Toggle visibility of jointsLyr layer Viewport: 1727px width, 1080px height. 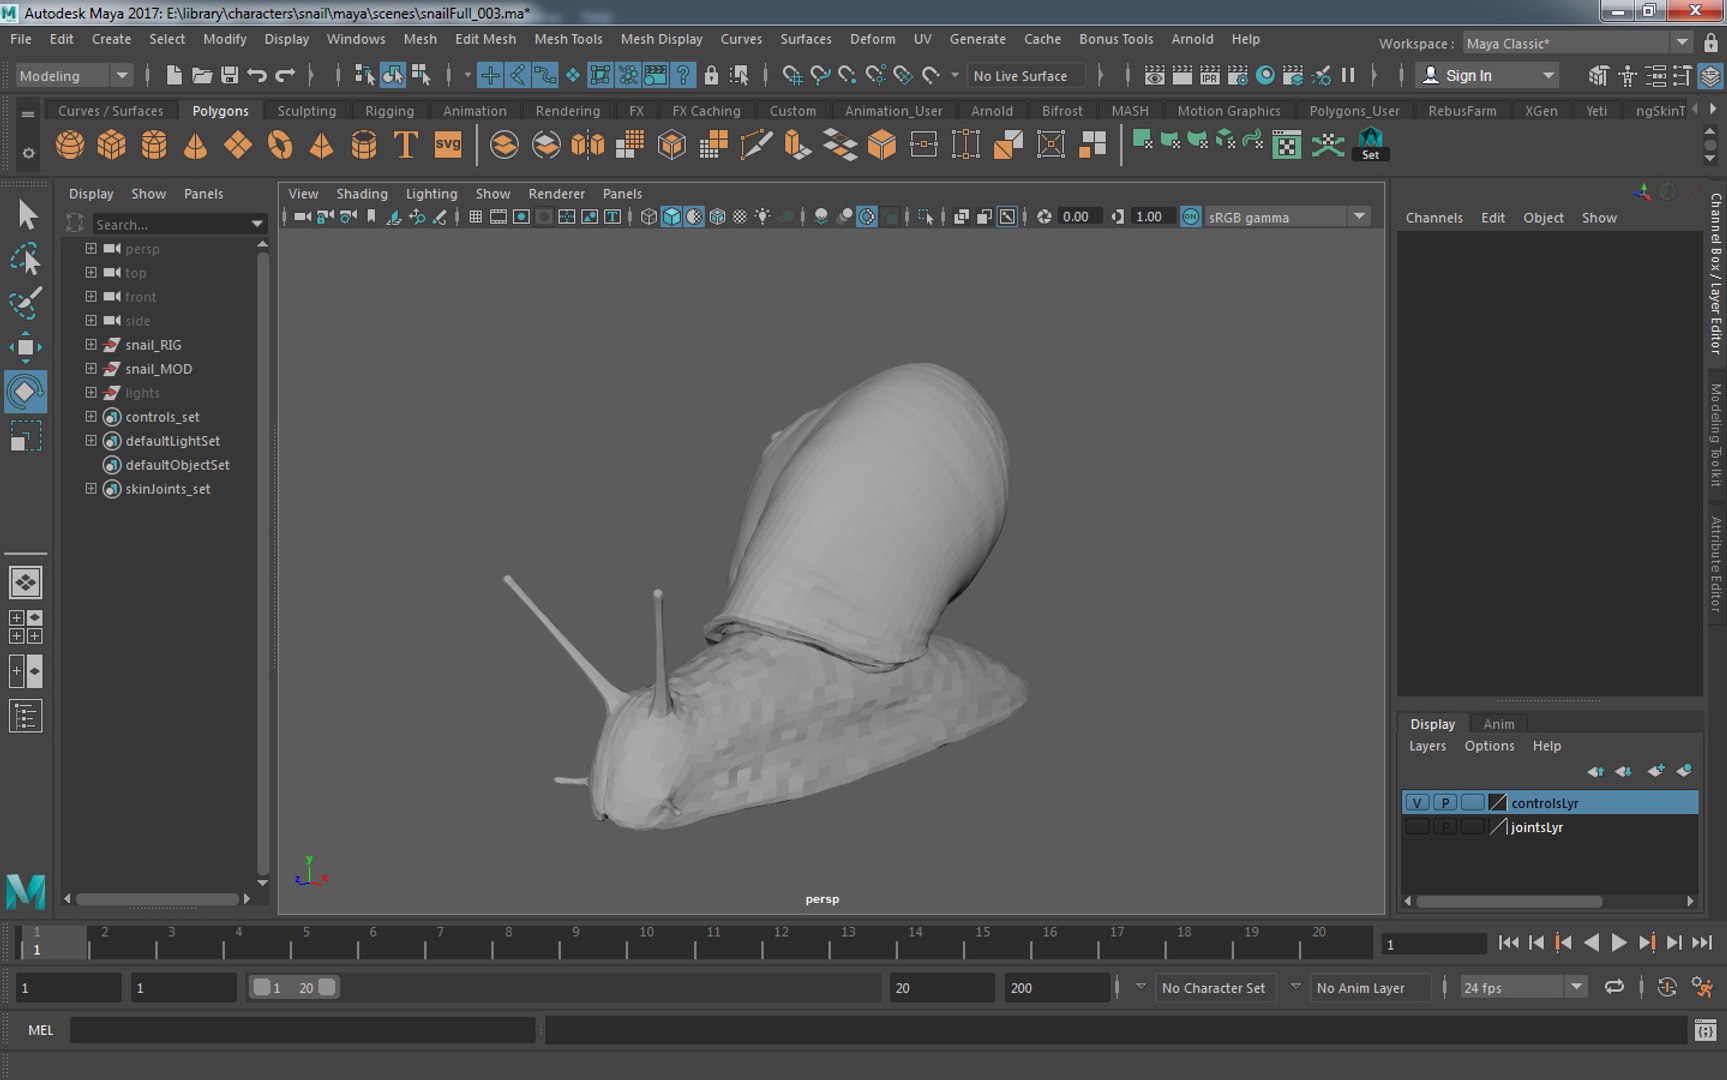1417,827
